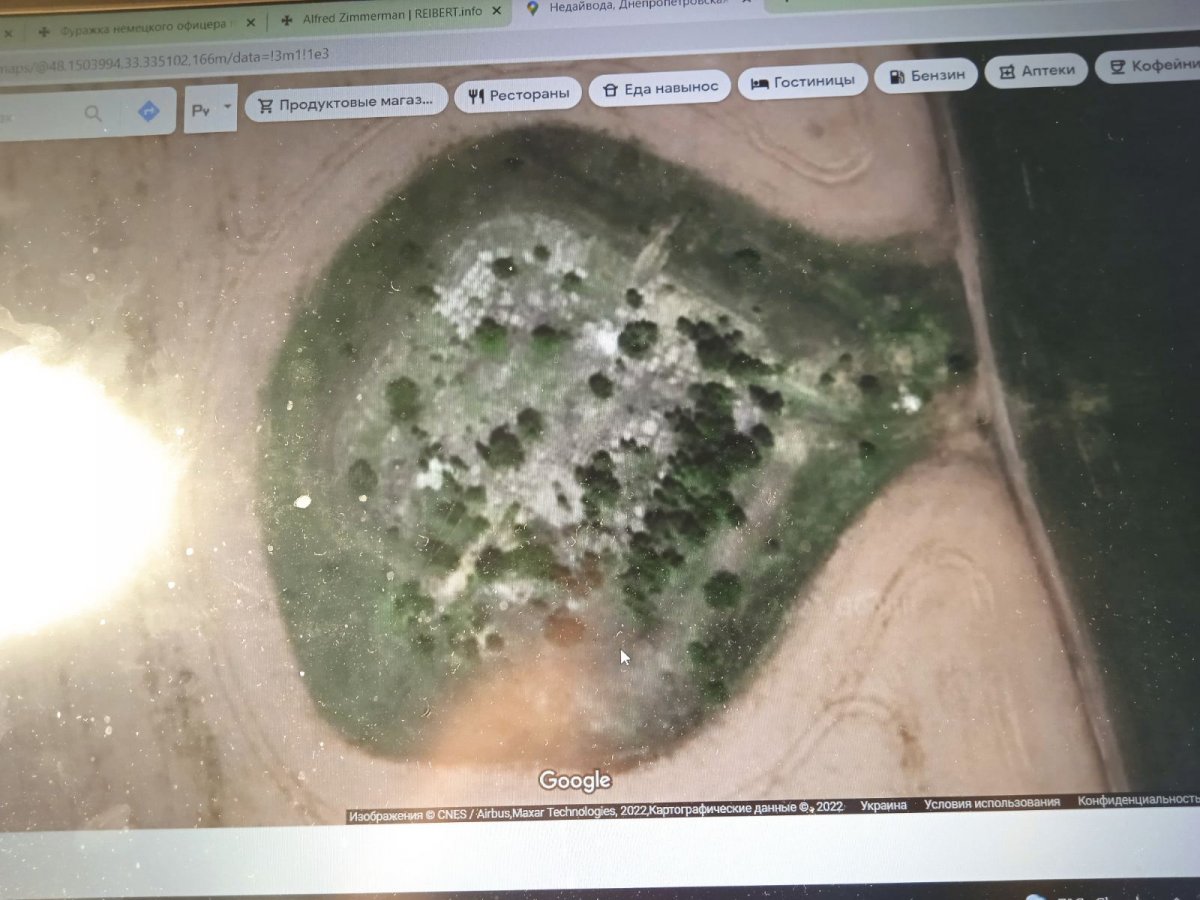Select the Бензин filter chip
This screenshot has height=900, width=1200.
click(x=927, y=75)
